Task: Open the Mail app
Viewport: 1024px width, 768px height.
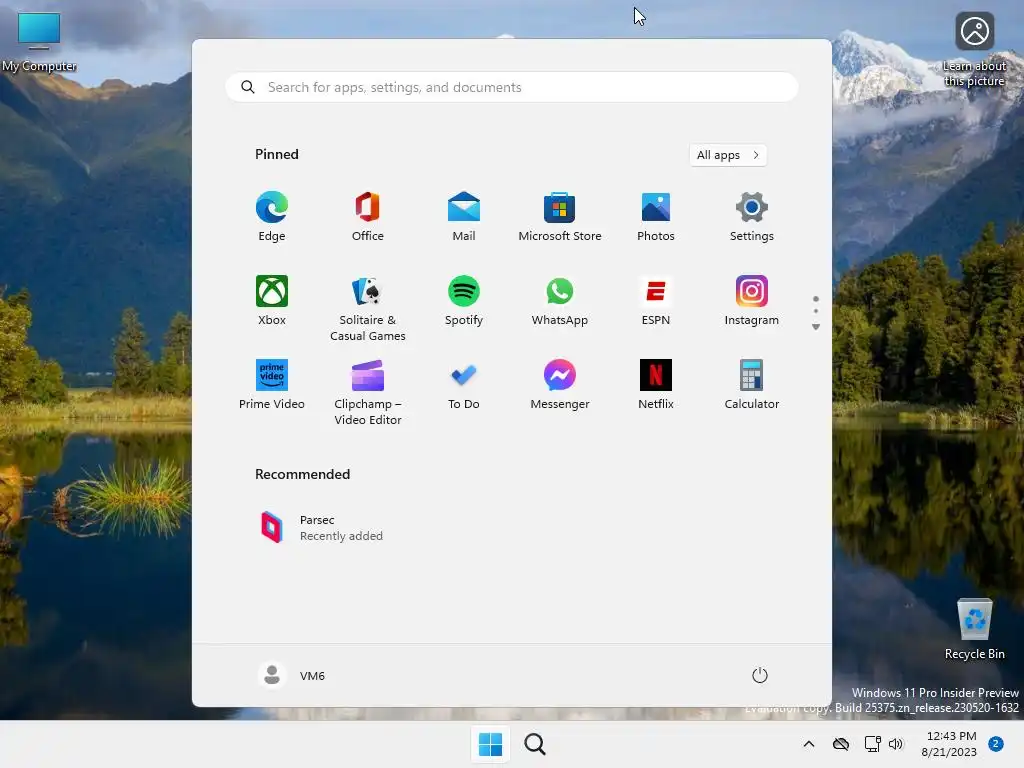Action: 464,217
